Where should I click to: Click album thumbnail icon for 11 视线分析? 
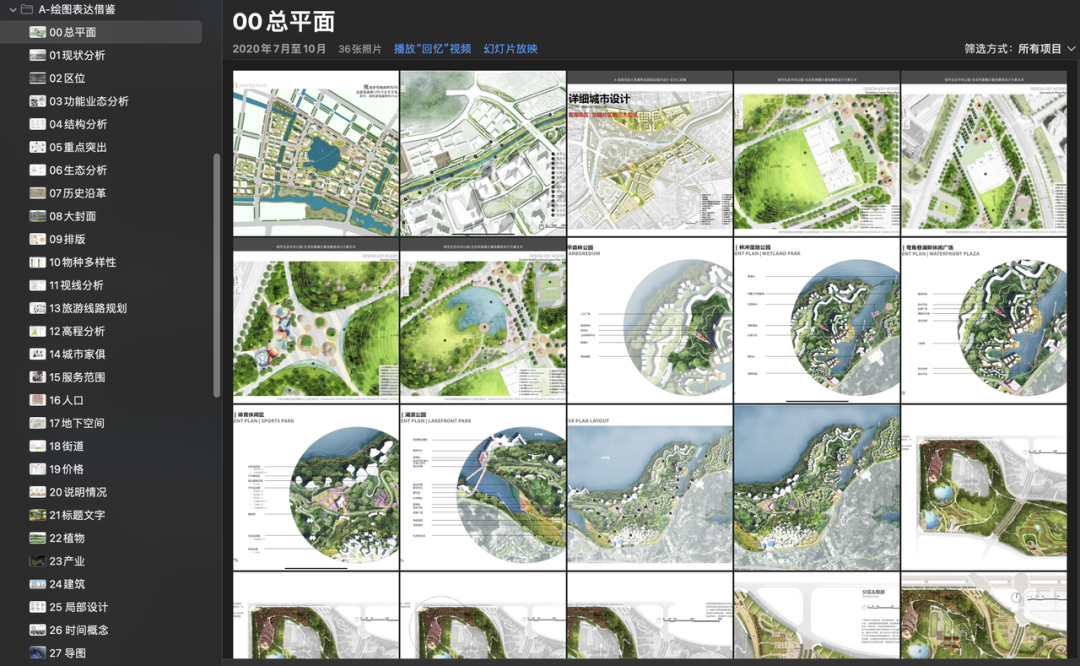pyautogui.click(x=37, y=285)
